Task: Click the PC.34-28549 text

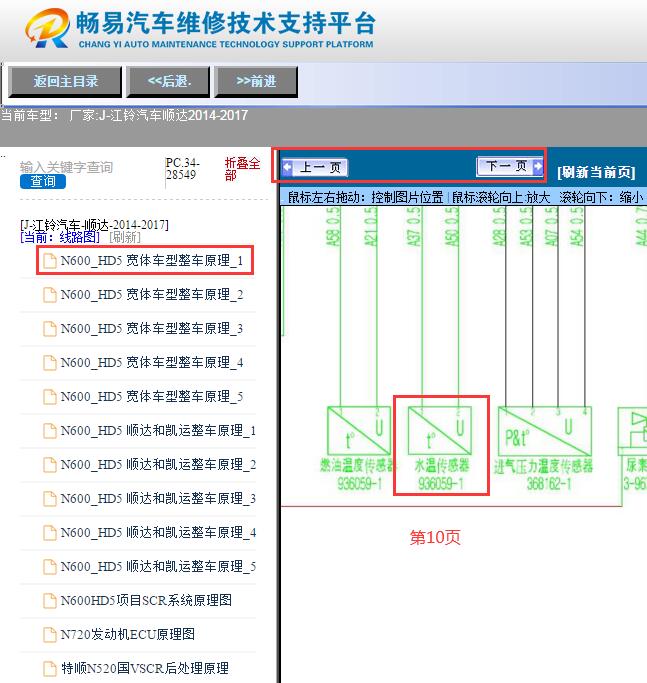Action: click(x=183, y=169)
